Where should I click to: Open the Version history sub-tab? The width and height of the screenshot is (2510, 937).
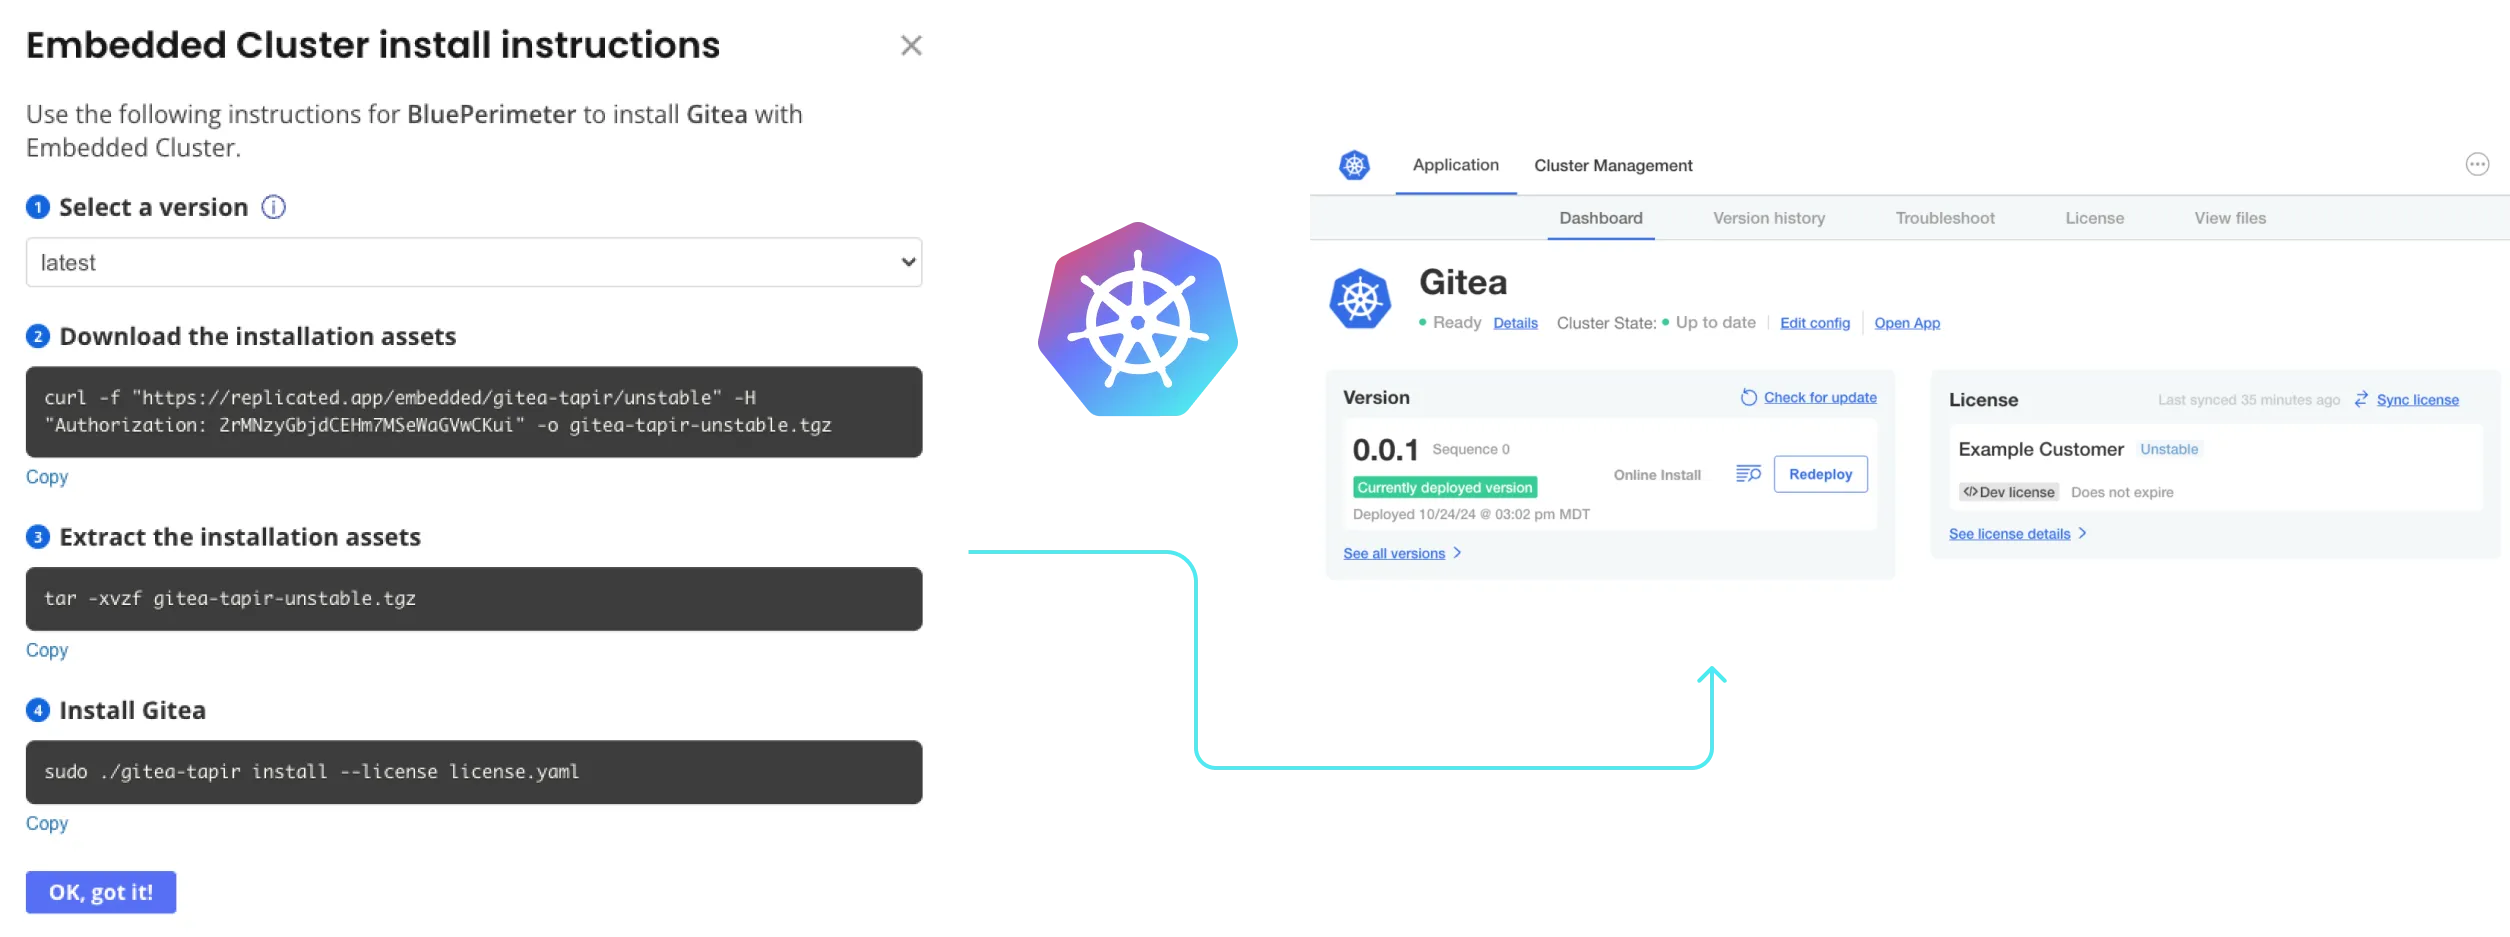(x=1769, y=218)
